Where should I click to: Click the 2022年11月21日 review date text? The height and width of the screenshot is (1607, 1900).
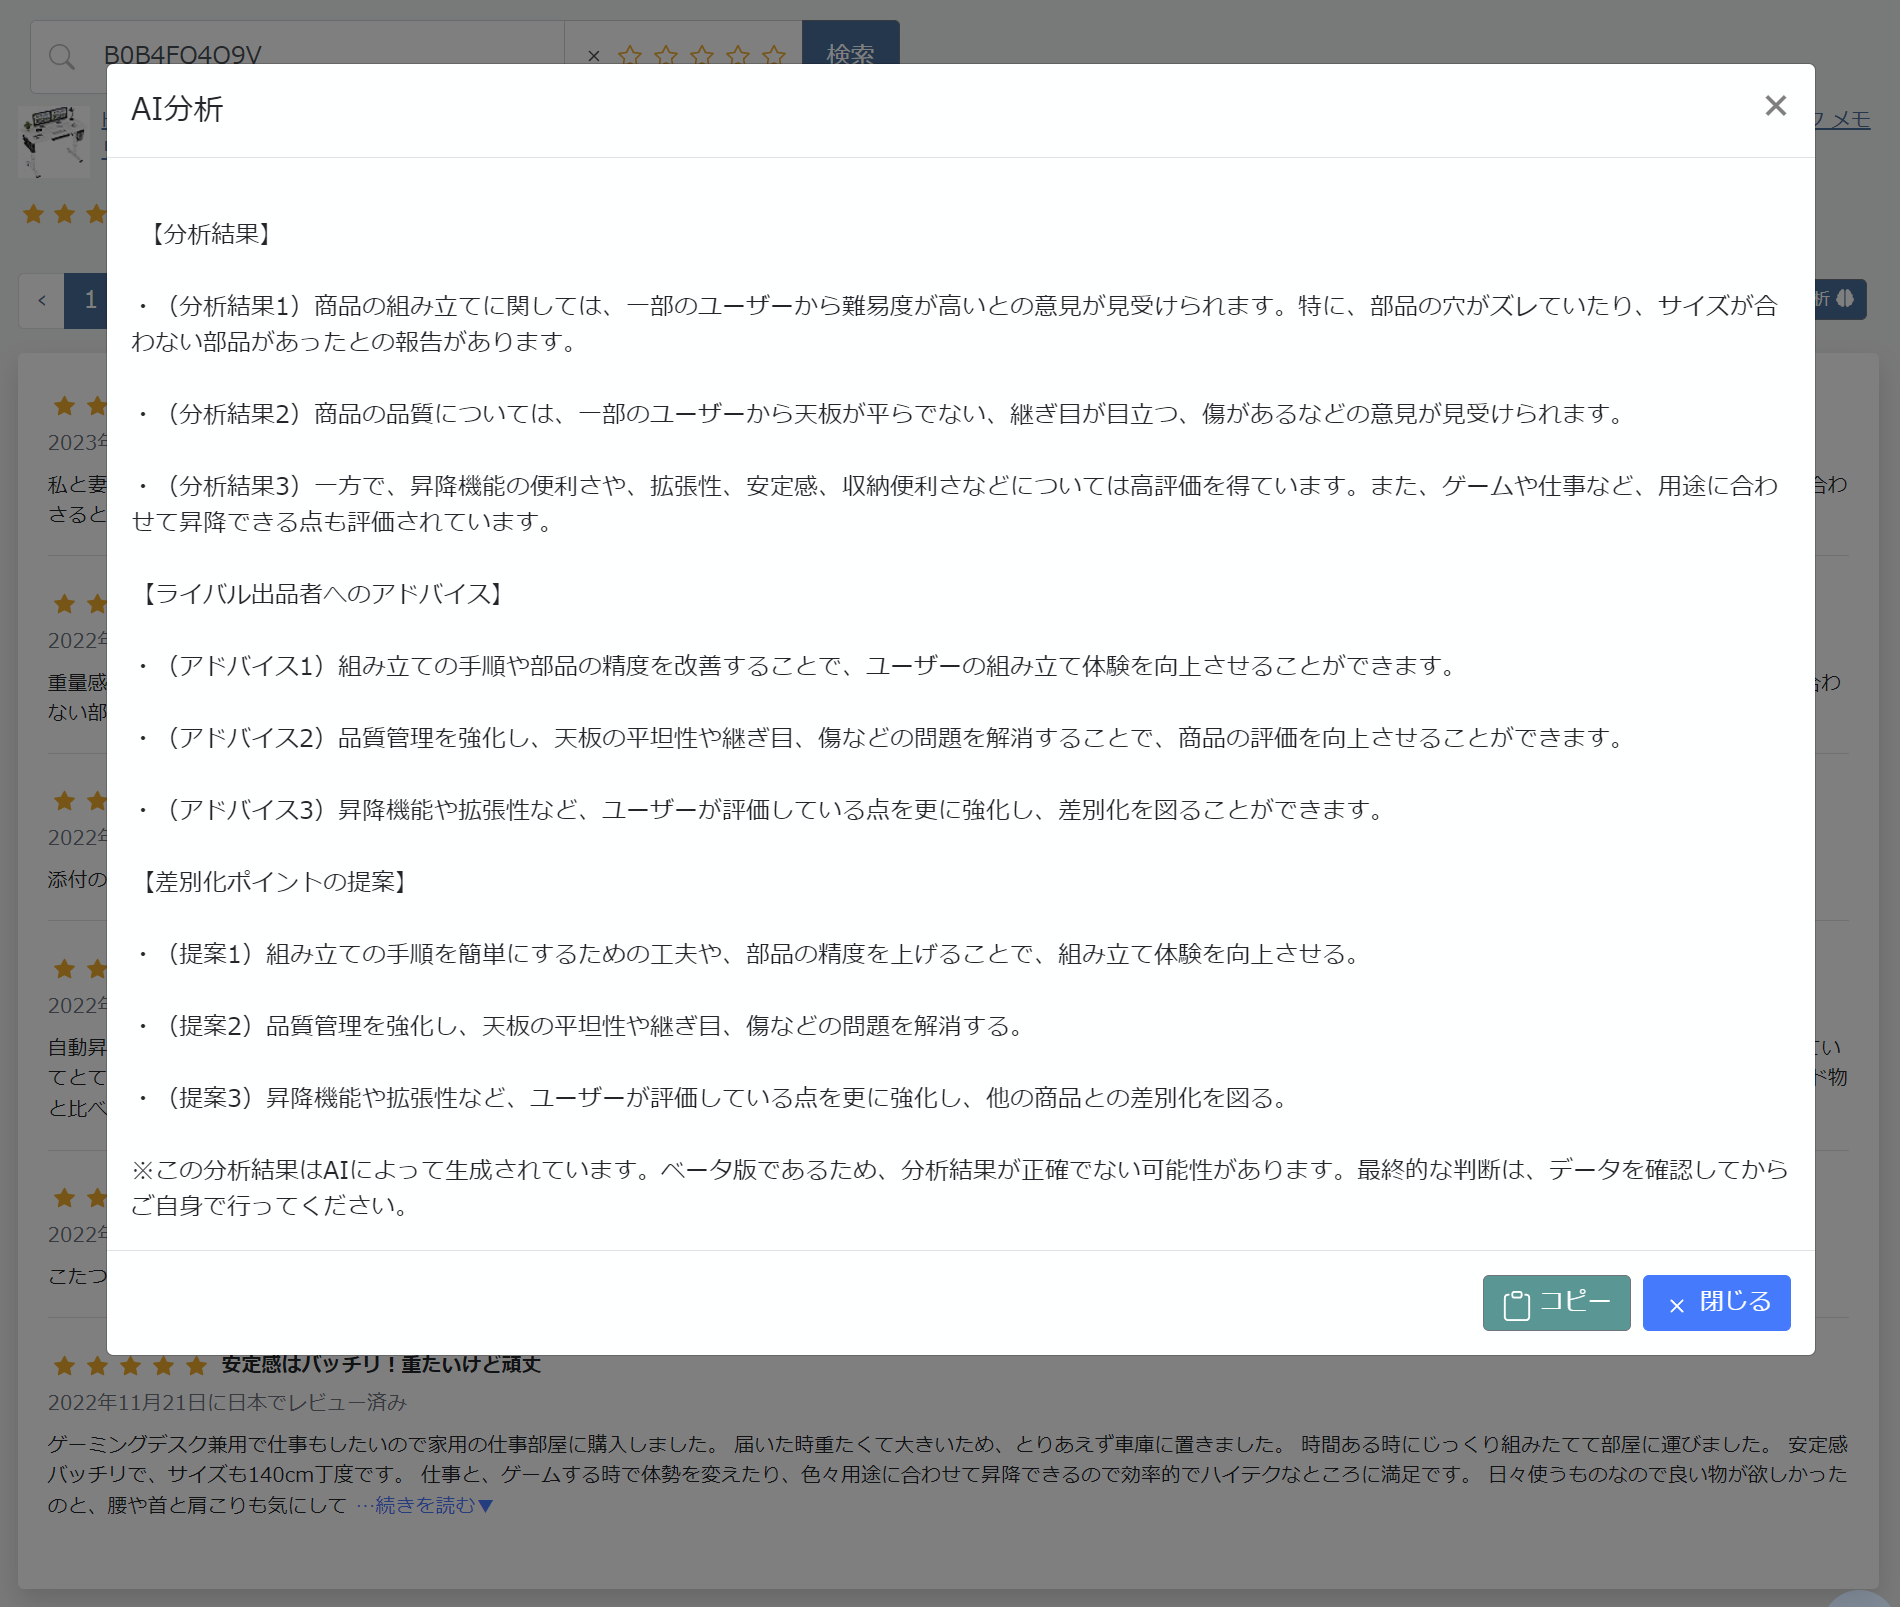click(227, 1402)
